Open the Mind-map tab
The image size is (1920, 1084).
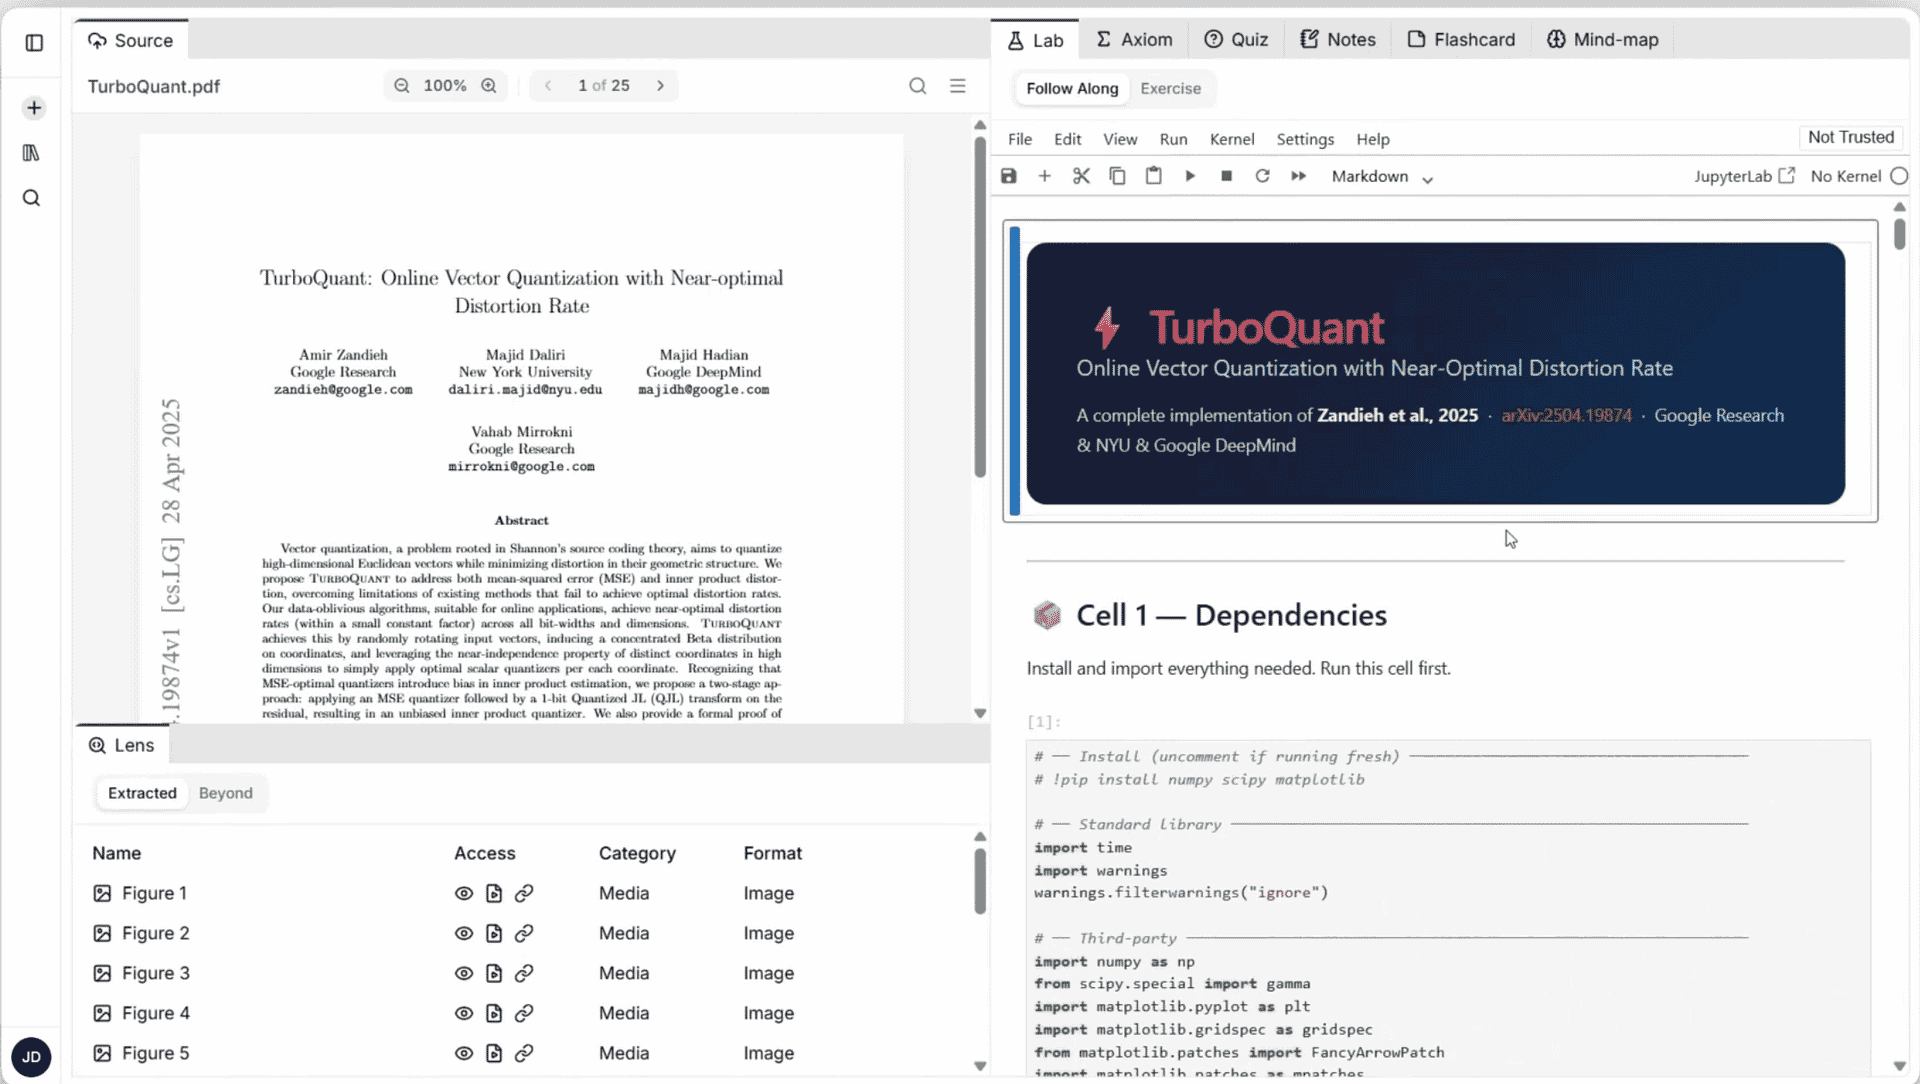point(1603,40)
